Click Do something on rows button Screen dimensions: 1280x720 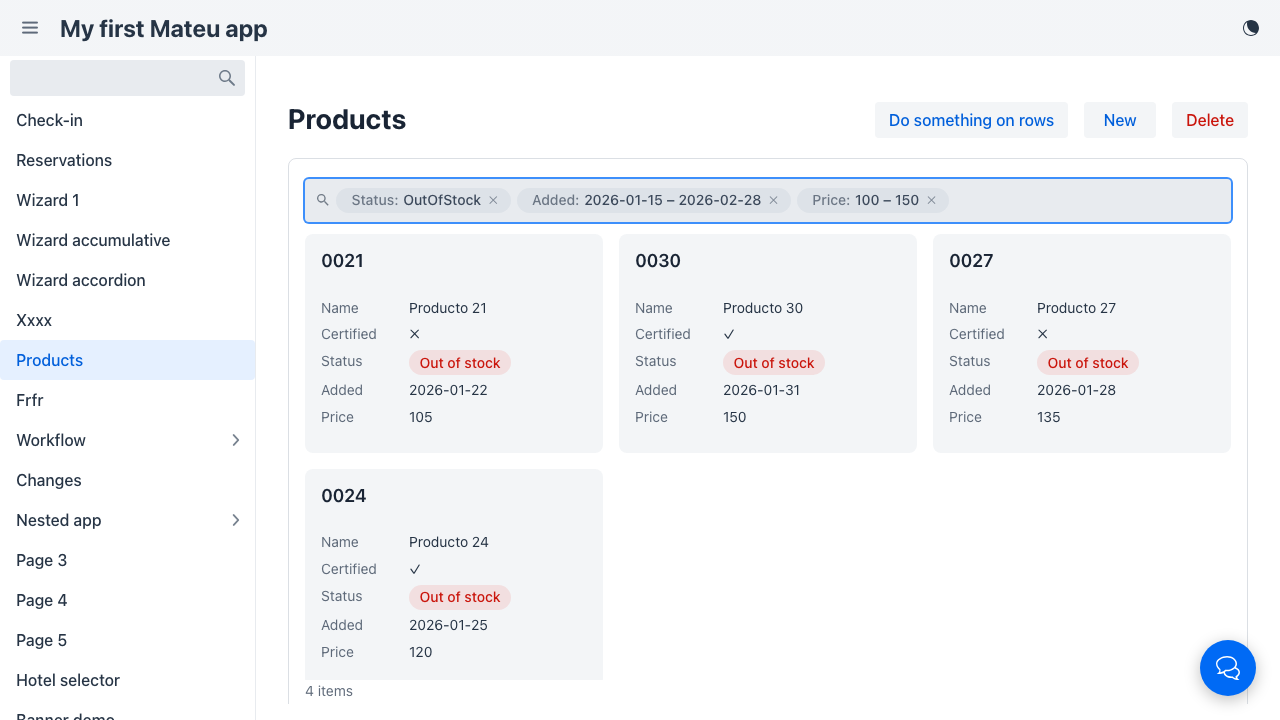[x=971, y=120]
